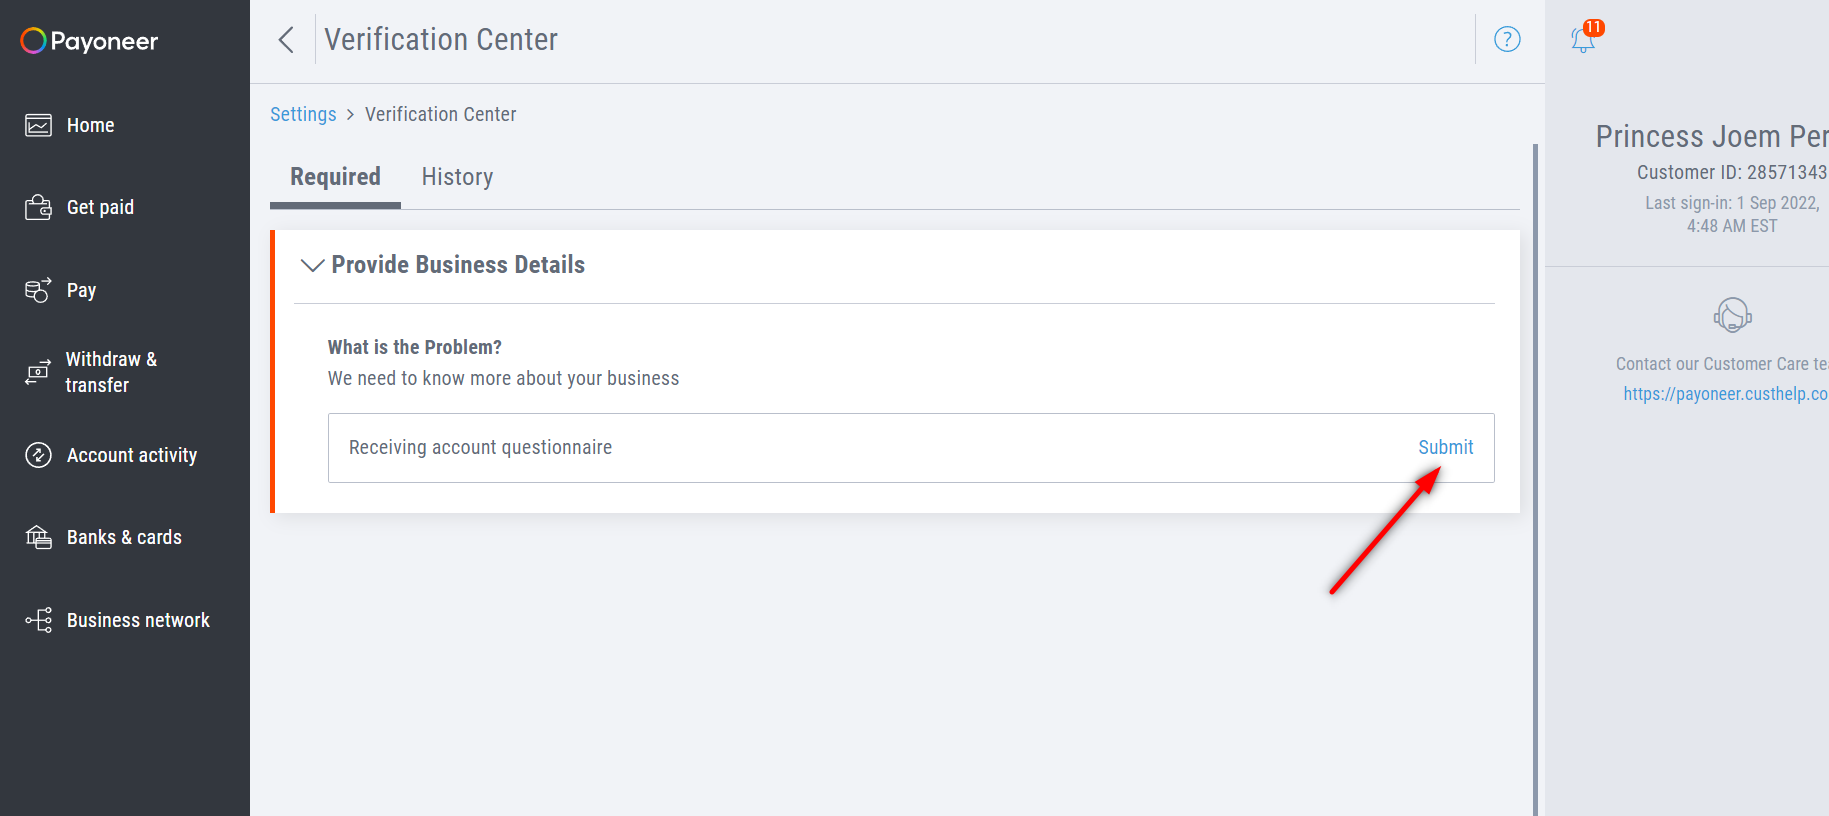Click the Customer Care headset icon
The width and height of the screenshot is (1829, 816).
[x=1733, y=315]
